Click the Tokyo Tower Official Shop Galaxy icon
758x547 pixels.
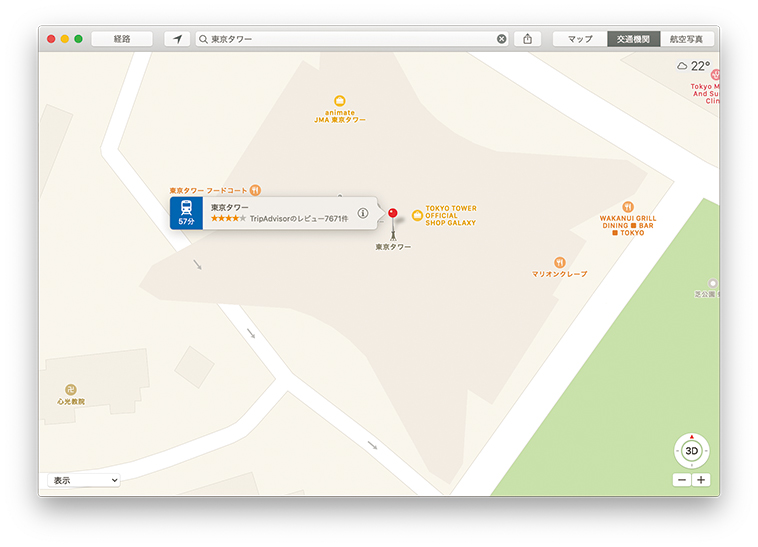[417, 215]
